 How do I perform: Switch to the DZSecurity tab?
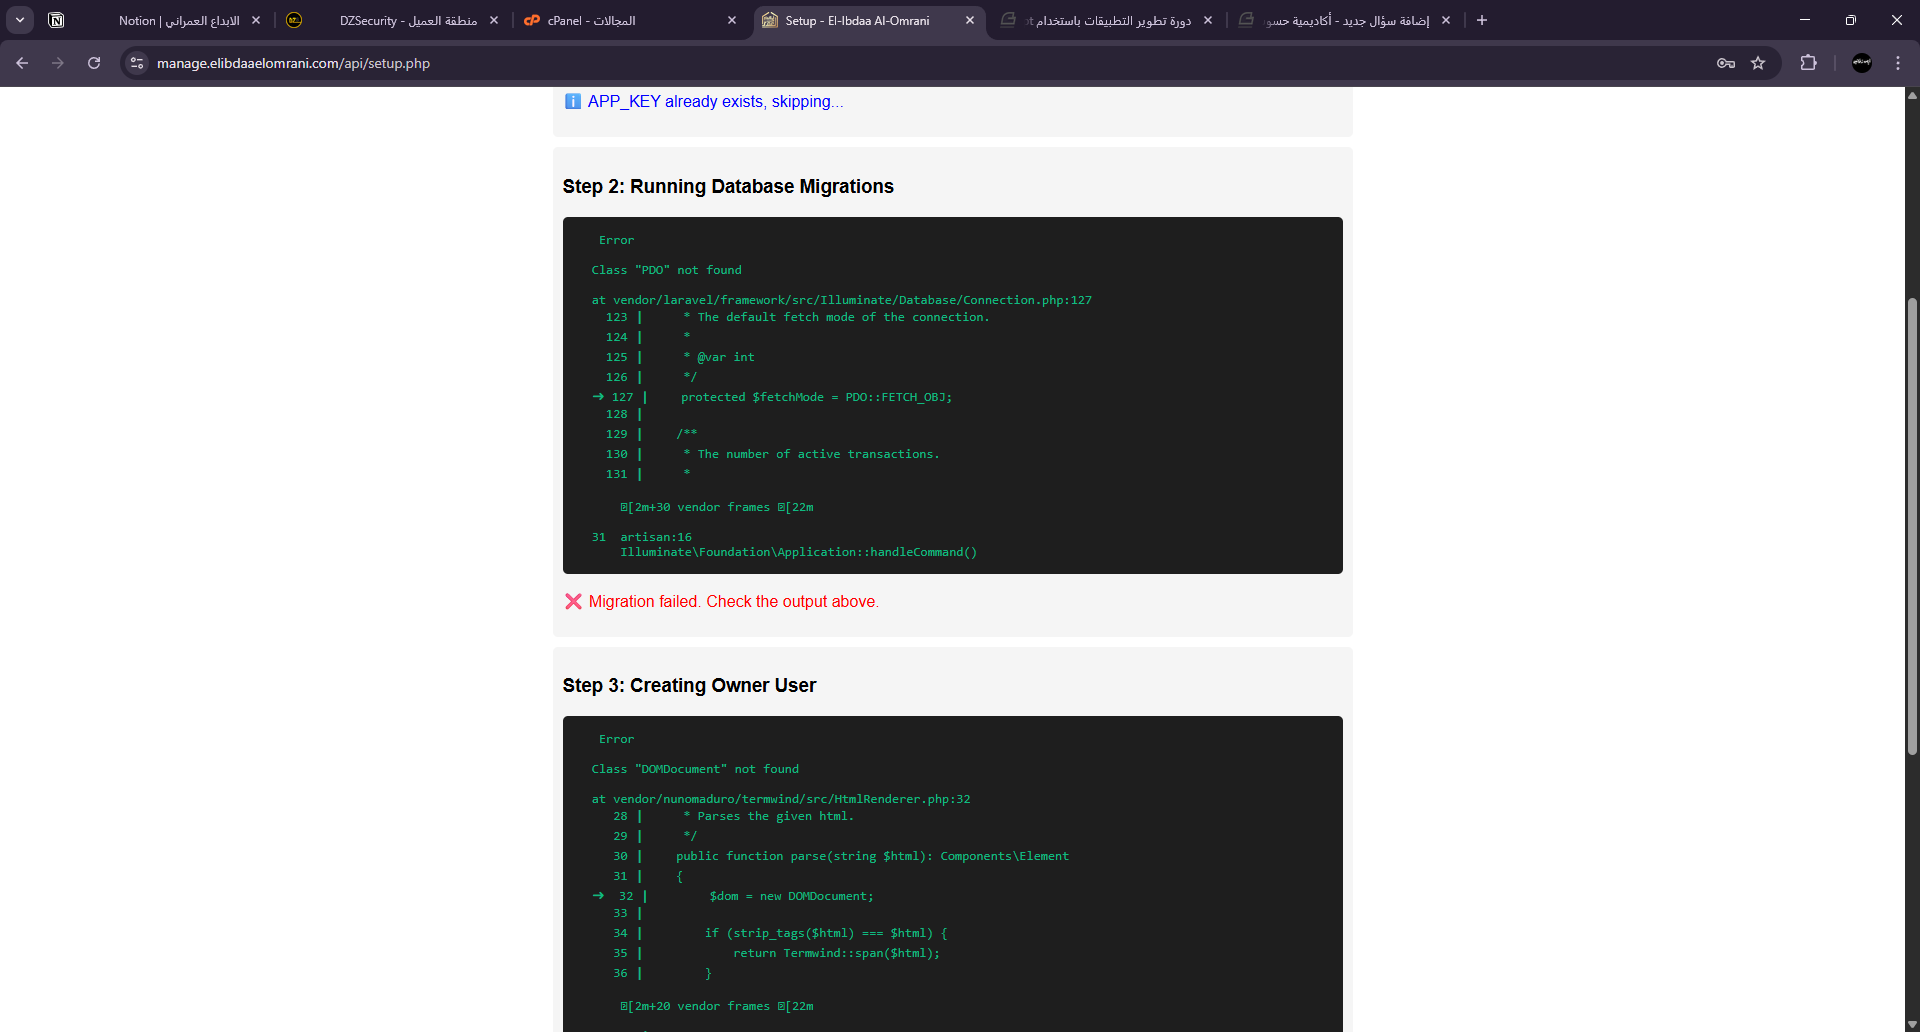pyautogui.click(x=407, y=20)
